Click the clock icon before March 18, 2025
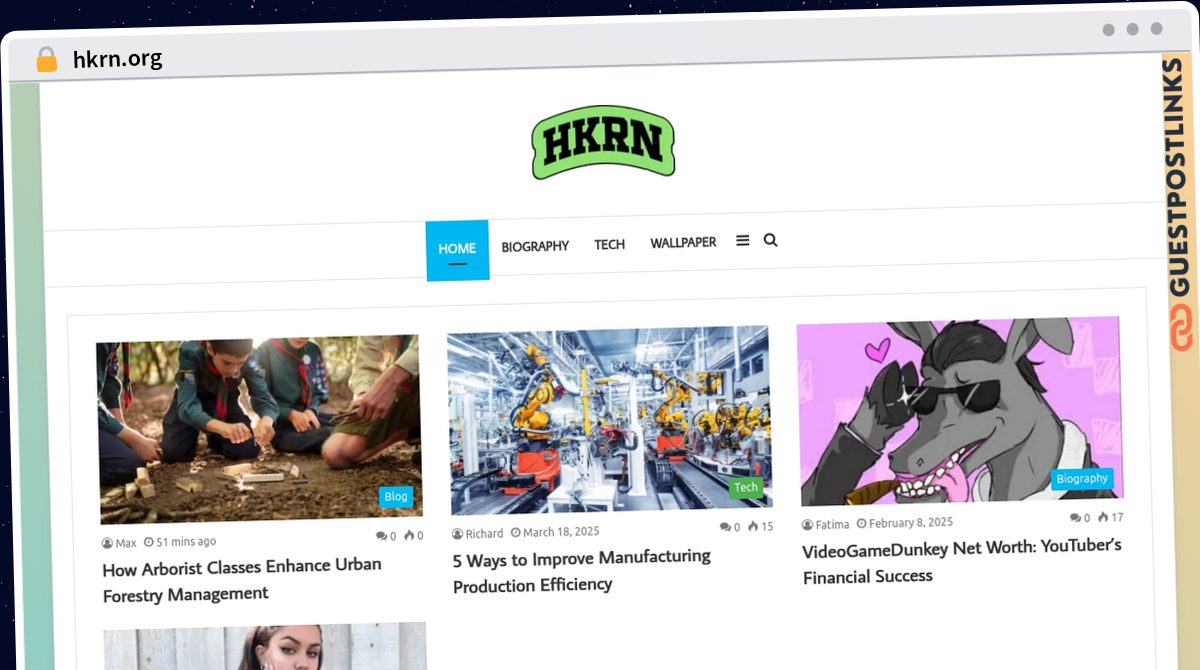The image size is (1200, 670). tap(516, 533)
